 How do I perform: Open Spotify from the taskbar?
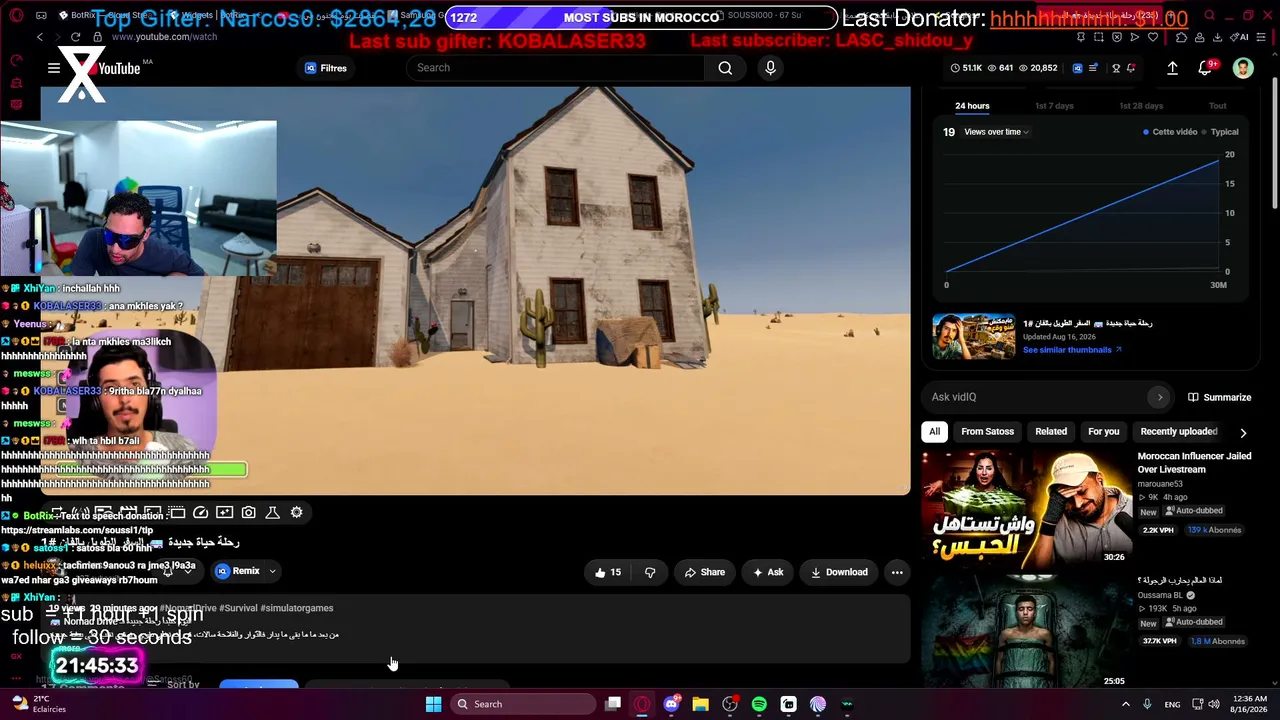759,704
